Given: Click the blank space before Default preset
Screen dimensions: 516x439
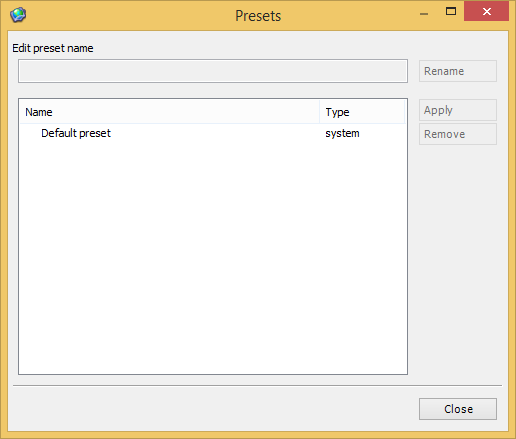Looking at the screenshot, I should pos(31,133).
